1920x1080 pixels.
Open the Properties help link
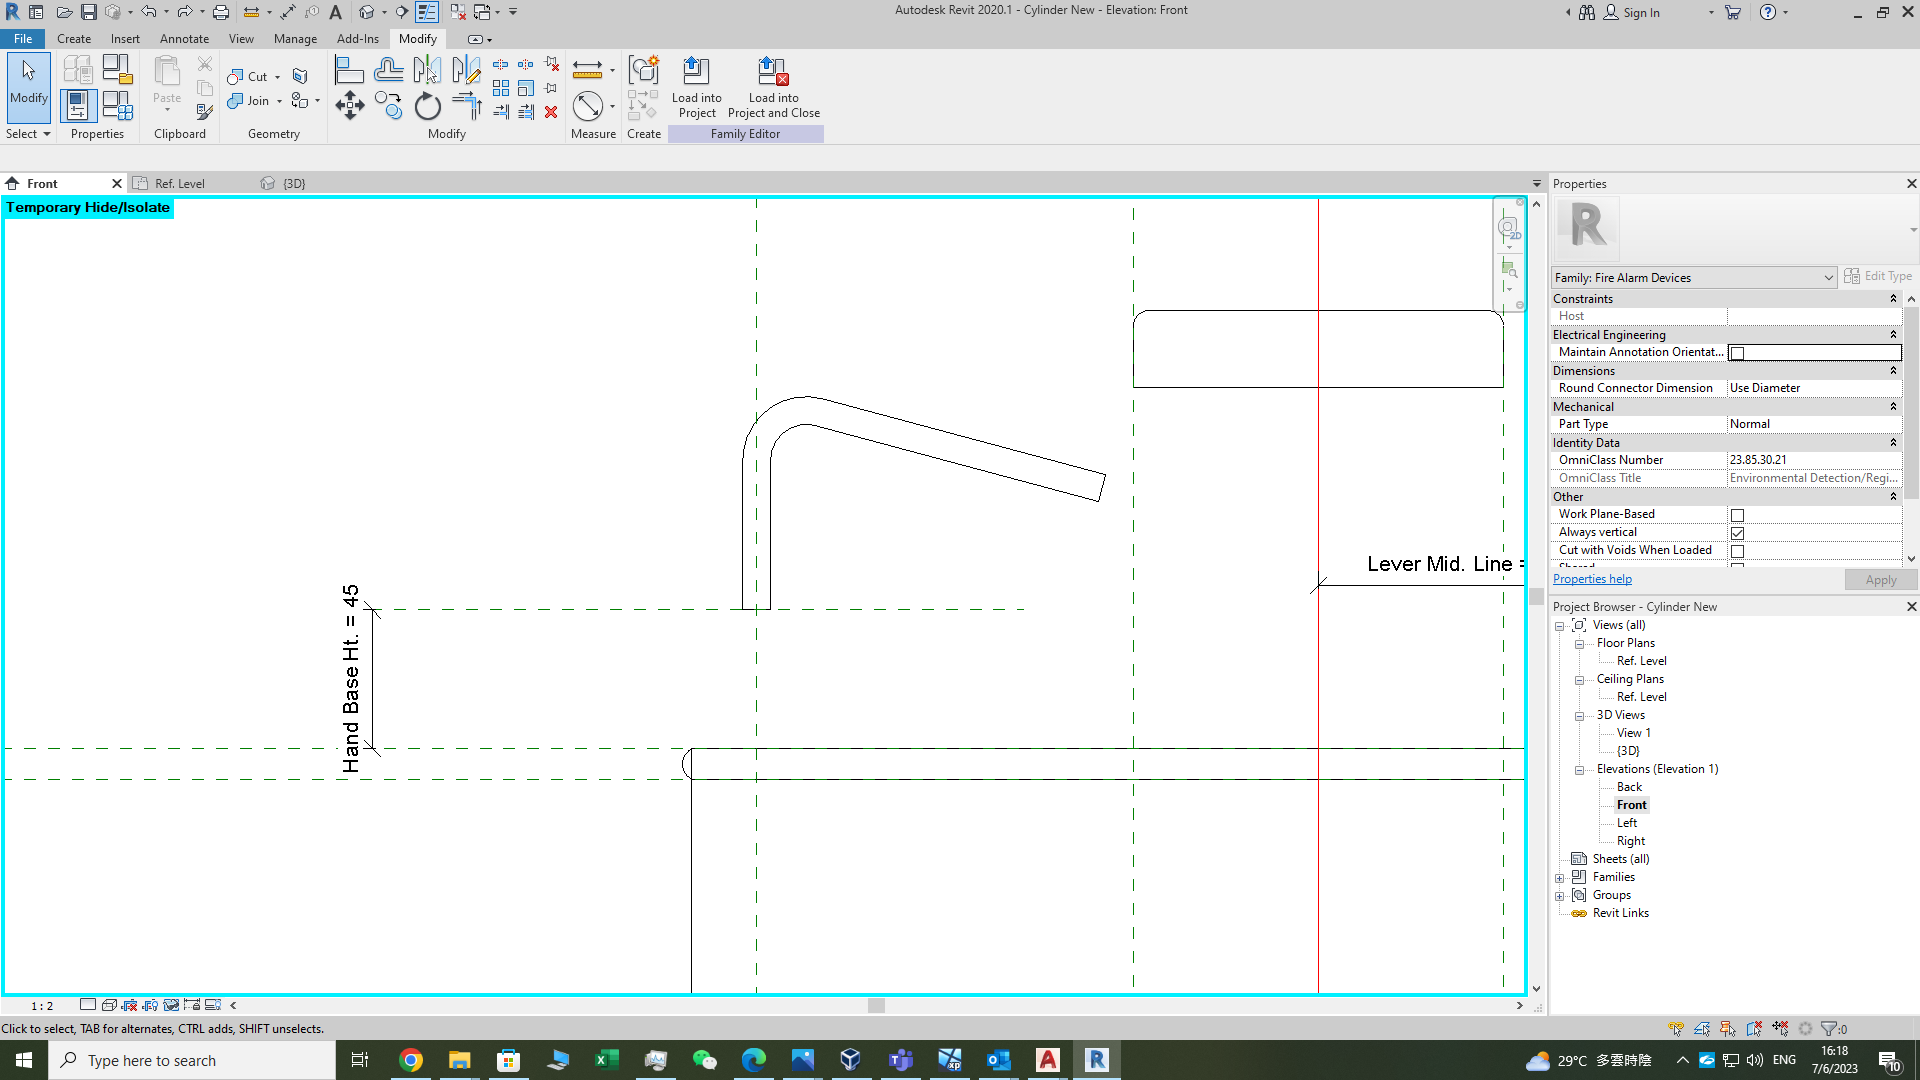(1592, 578)
